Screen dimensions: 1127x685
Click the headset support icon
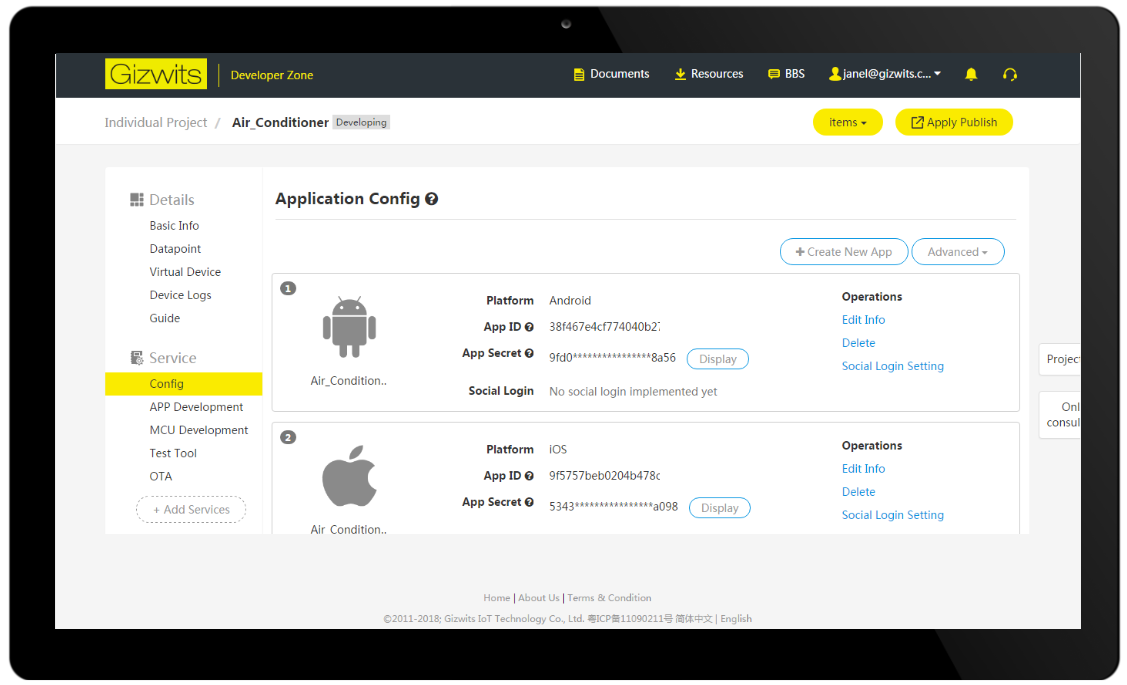[x=1010, y=74]
